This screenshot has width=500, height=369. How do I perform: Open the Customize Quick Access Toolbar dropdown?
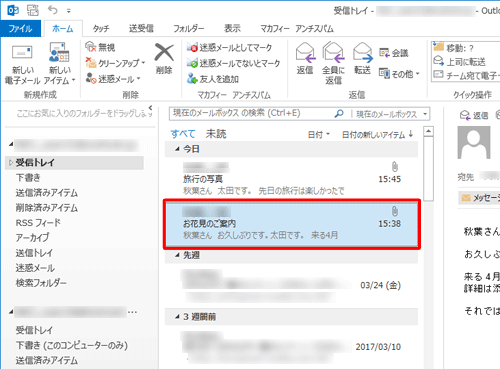(x=68, y=11)
